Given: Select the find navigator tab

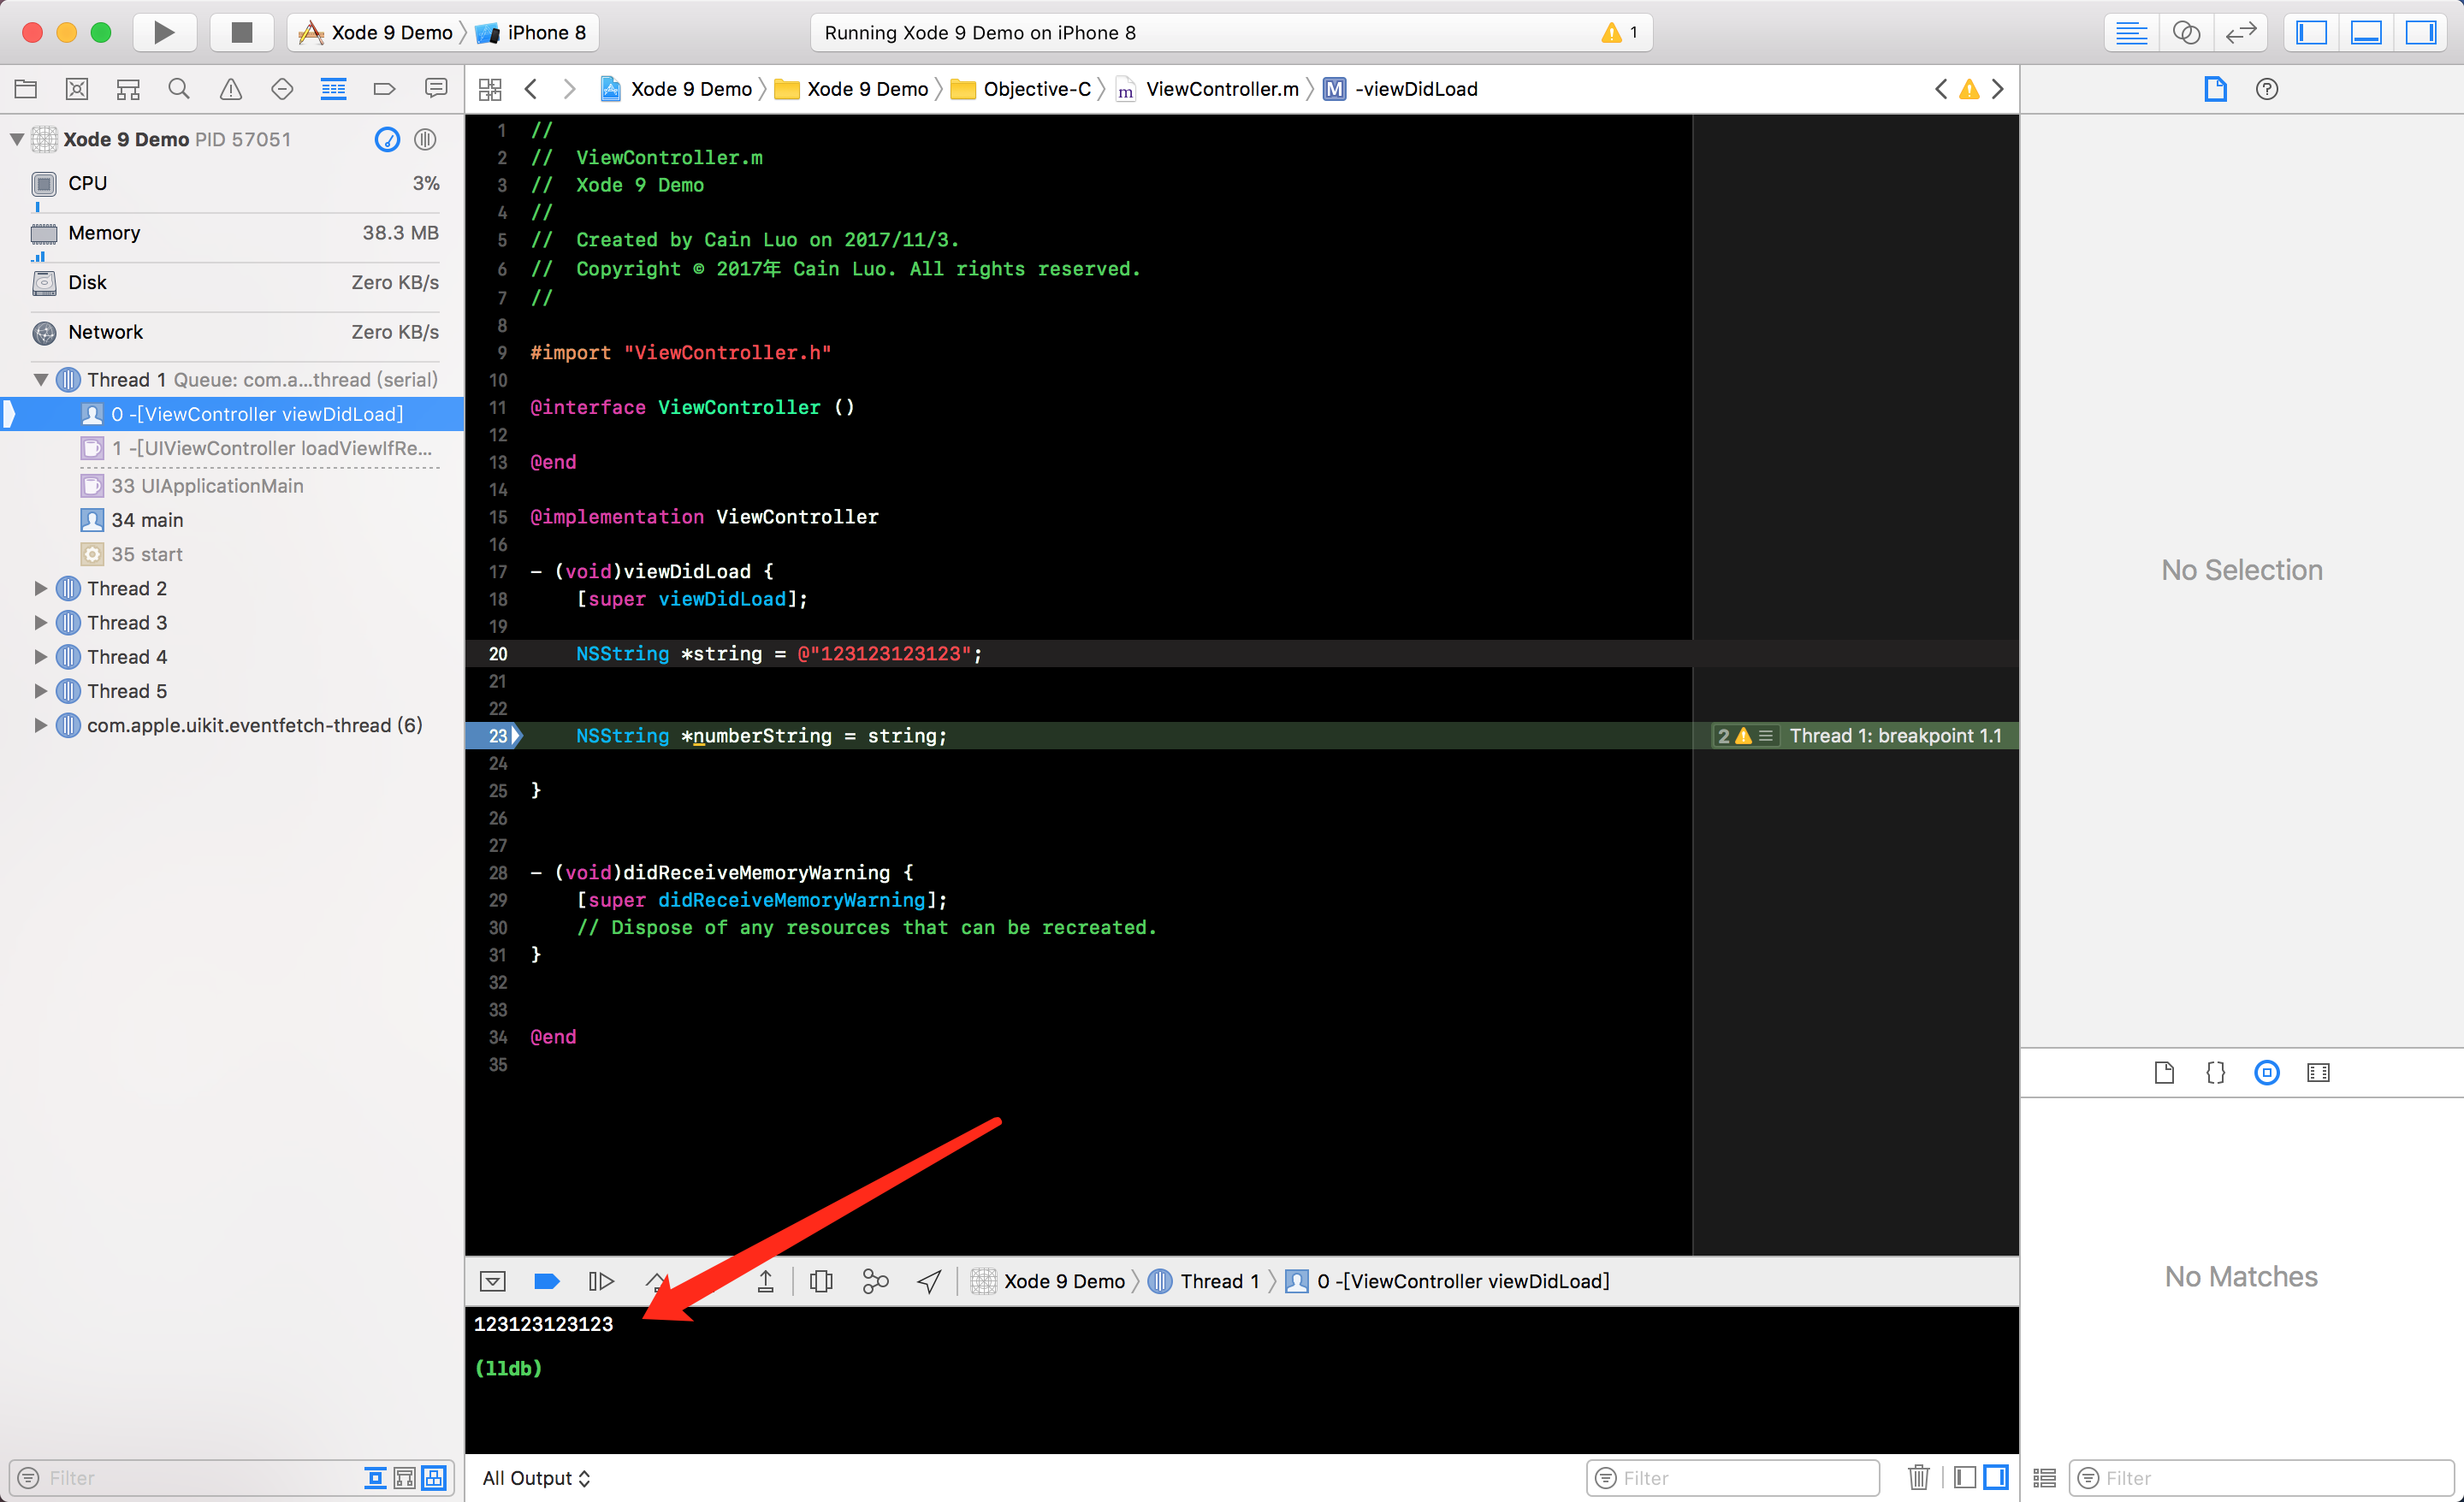Looking at the screenshot, I should point(179,89).
